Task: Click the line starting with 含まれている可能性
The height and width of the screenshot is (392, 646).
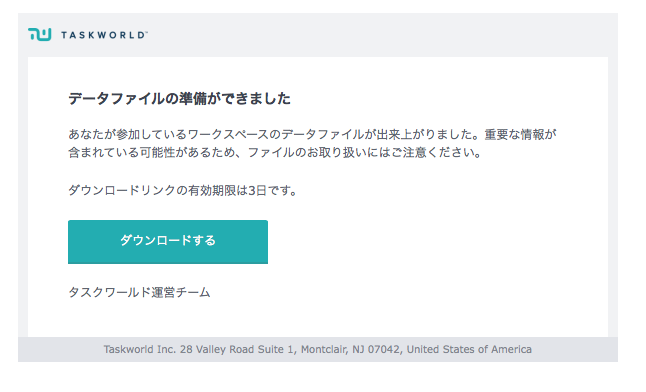Action: click(x=275, y=153)
